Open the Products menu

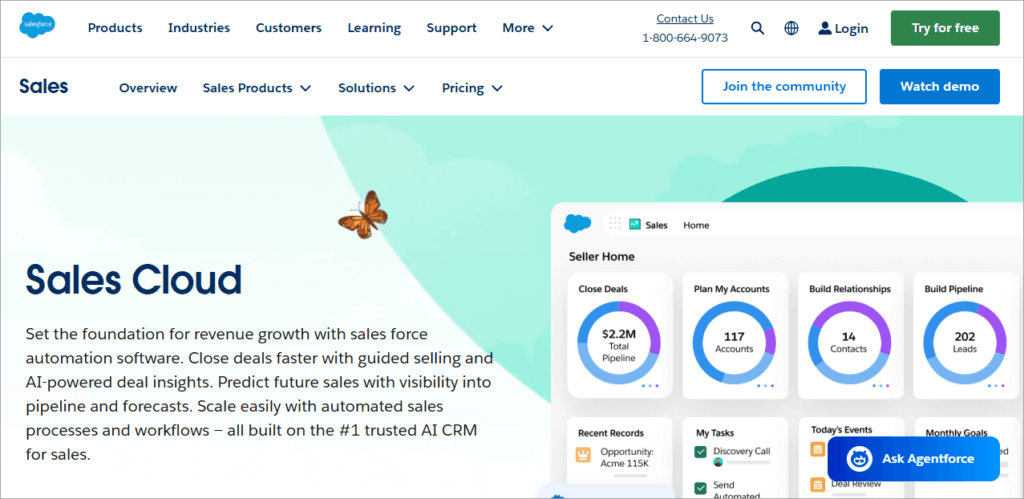(115, 28)
